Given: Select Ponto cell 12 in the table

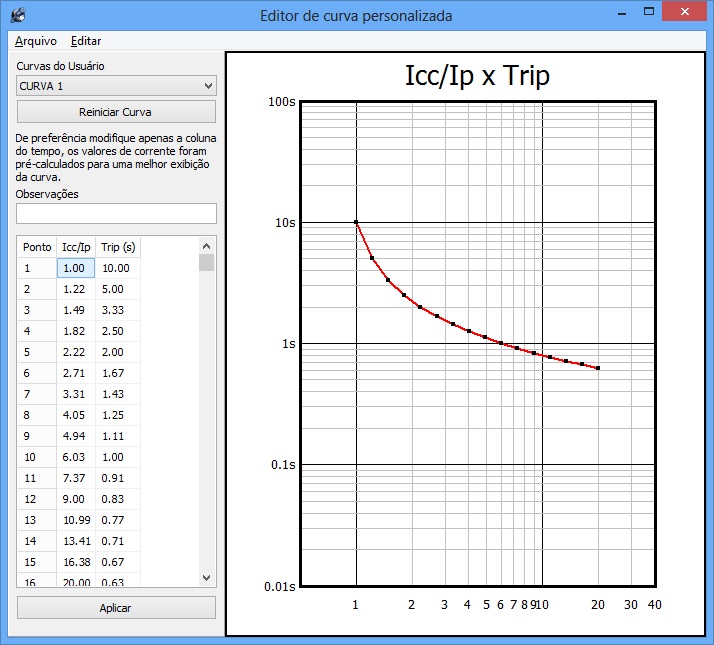Looking at the screenshot, I should tap(37, 499).
